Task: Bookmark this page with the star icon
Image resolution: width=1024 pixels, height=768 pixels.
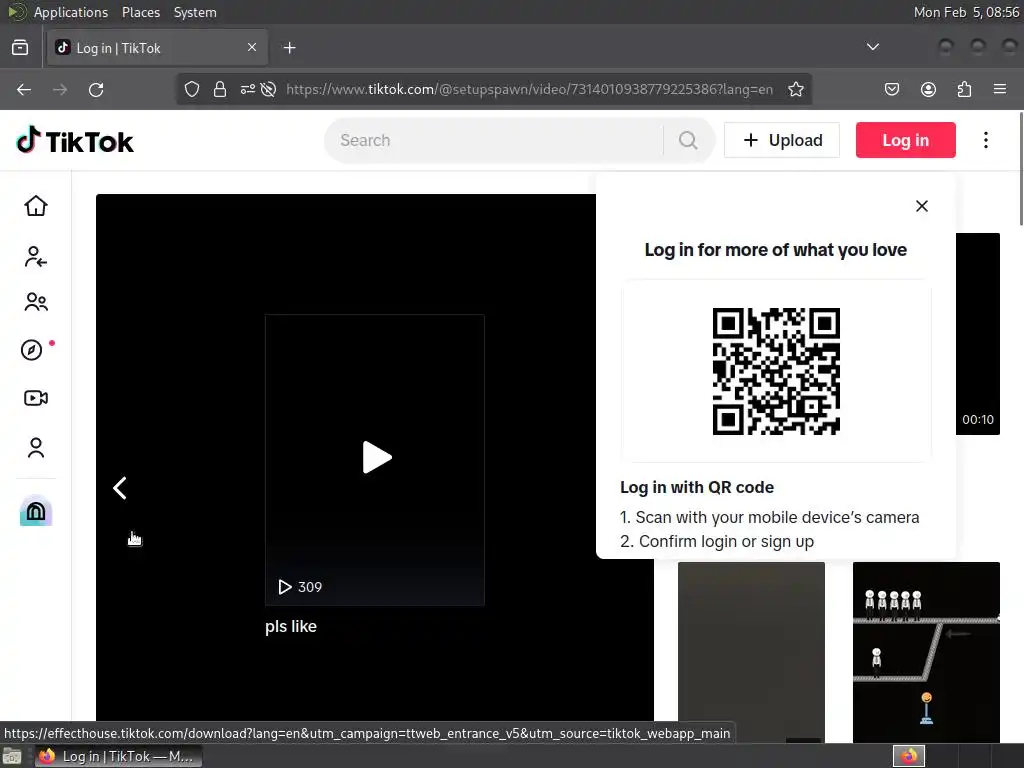Action: [795, 89]
